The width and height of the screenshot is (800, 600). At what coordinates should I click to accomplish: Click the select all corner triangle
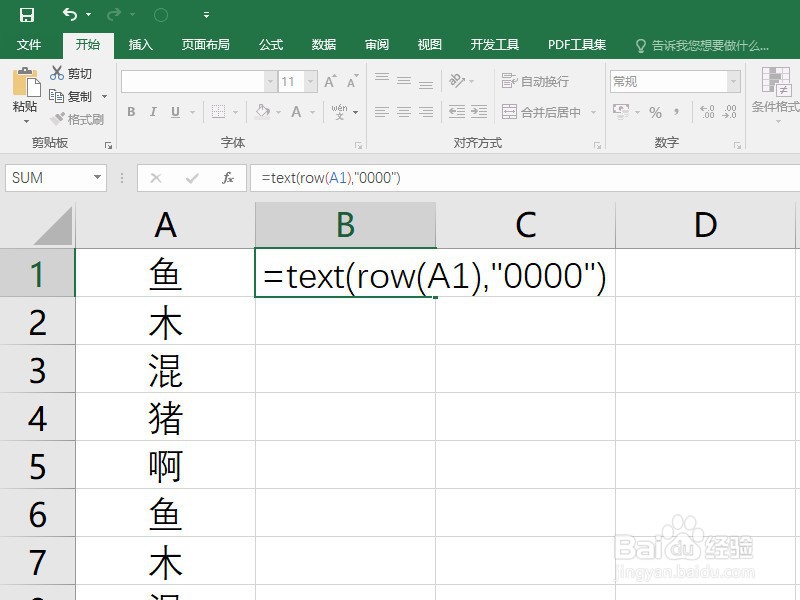click(x=53, y=226)
